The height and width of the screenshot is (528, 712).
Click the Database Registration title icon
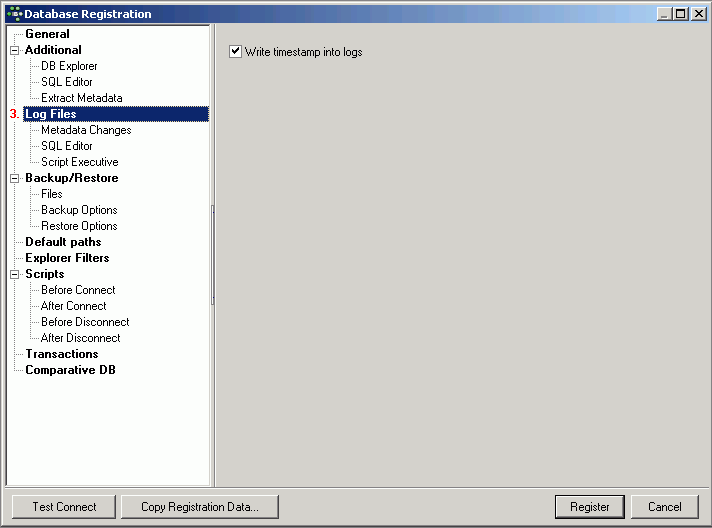tap(15, 14)
